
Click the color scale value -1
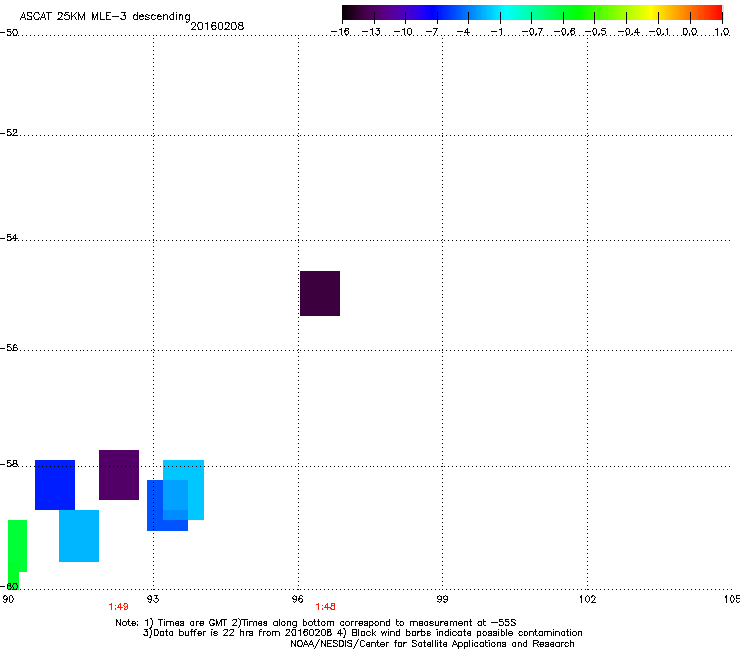click(496, 32)
